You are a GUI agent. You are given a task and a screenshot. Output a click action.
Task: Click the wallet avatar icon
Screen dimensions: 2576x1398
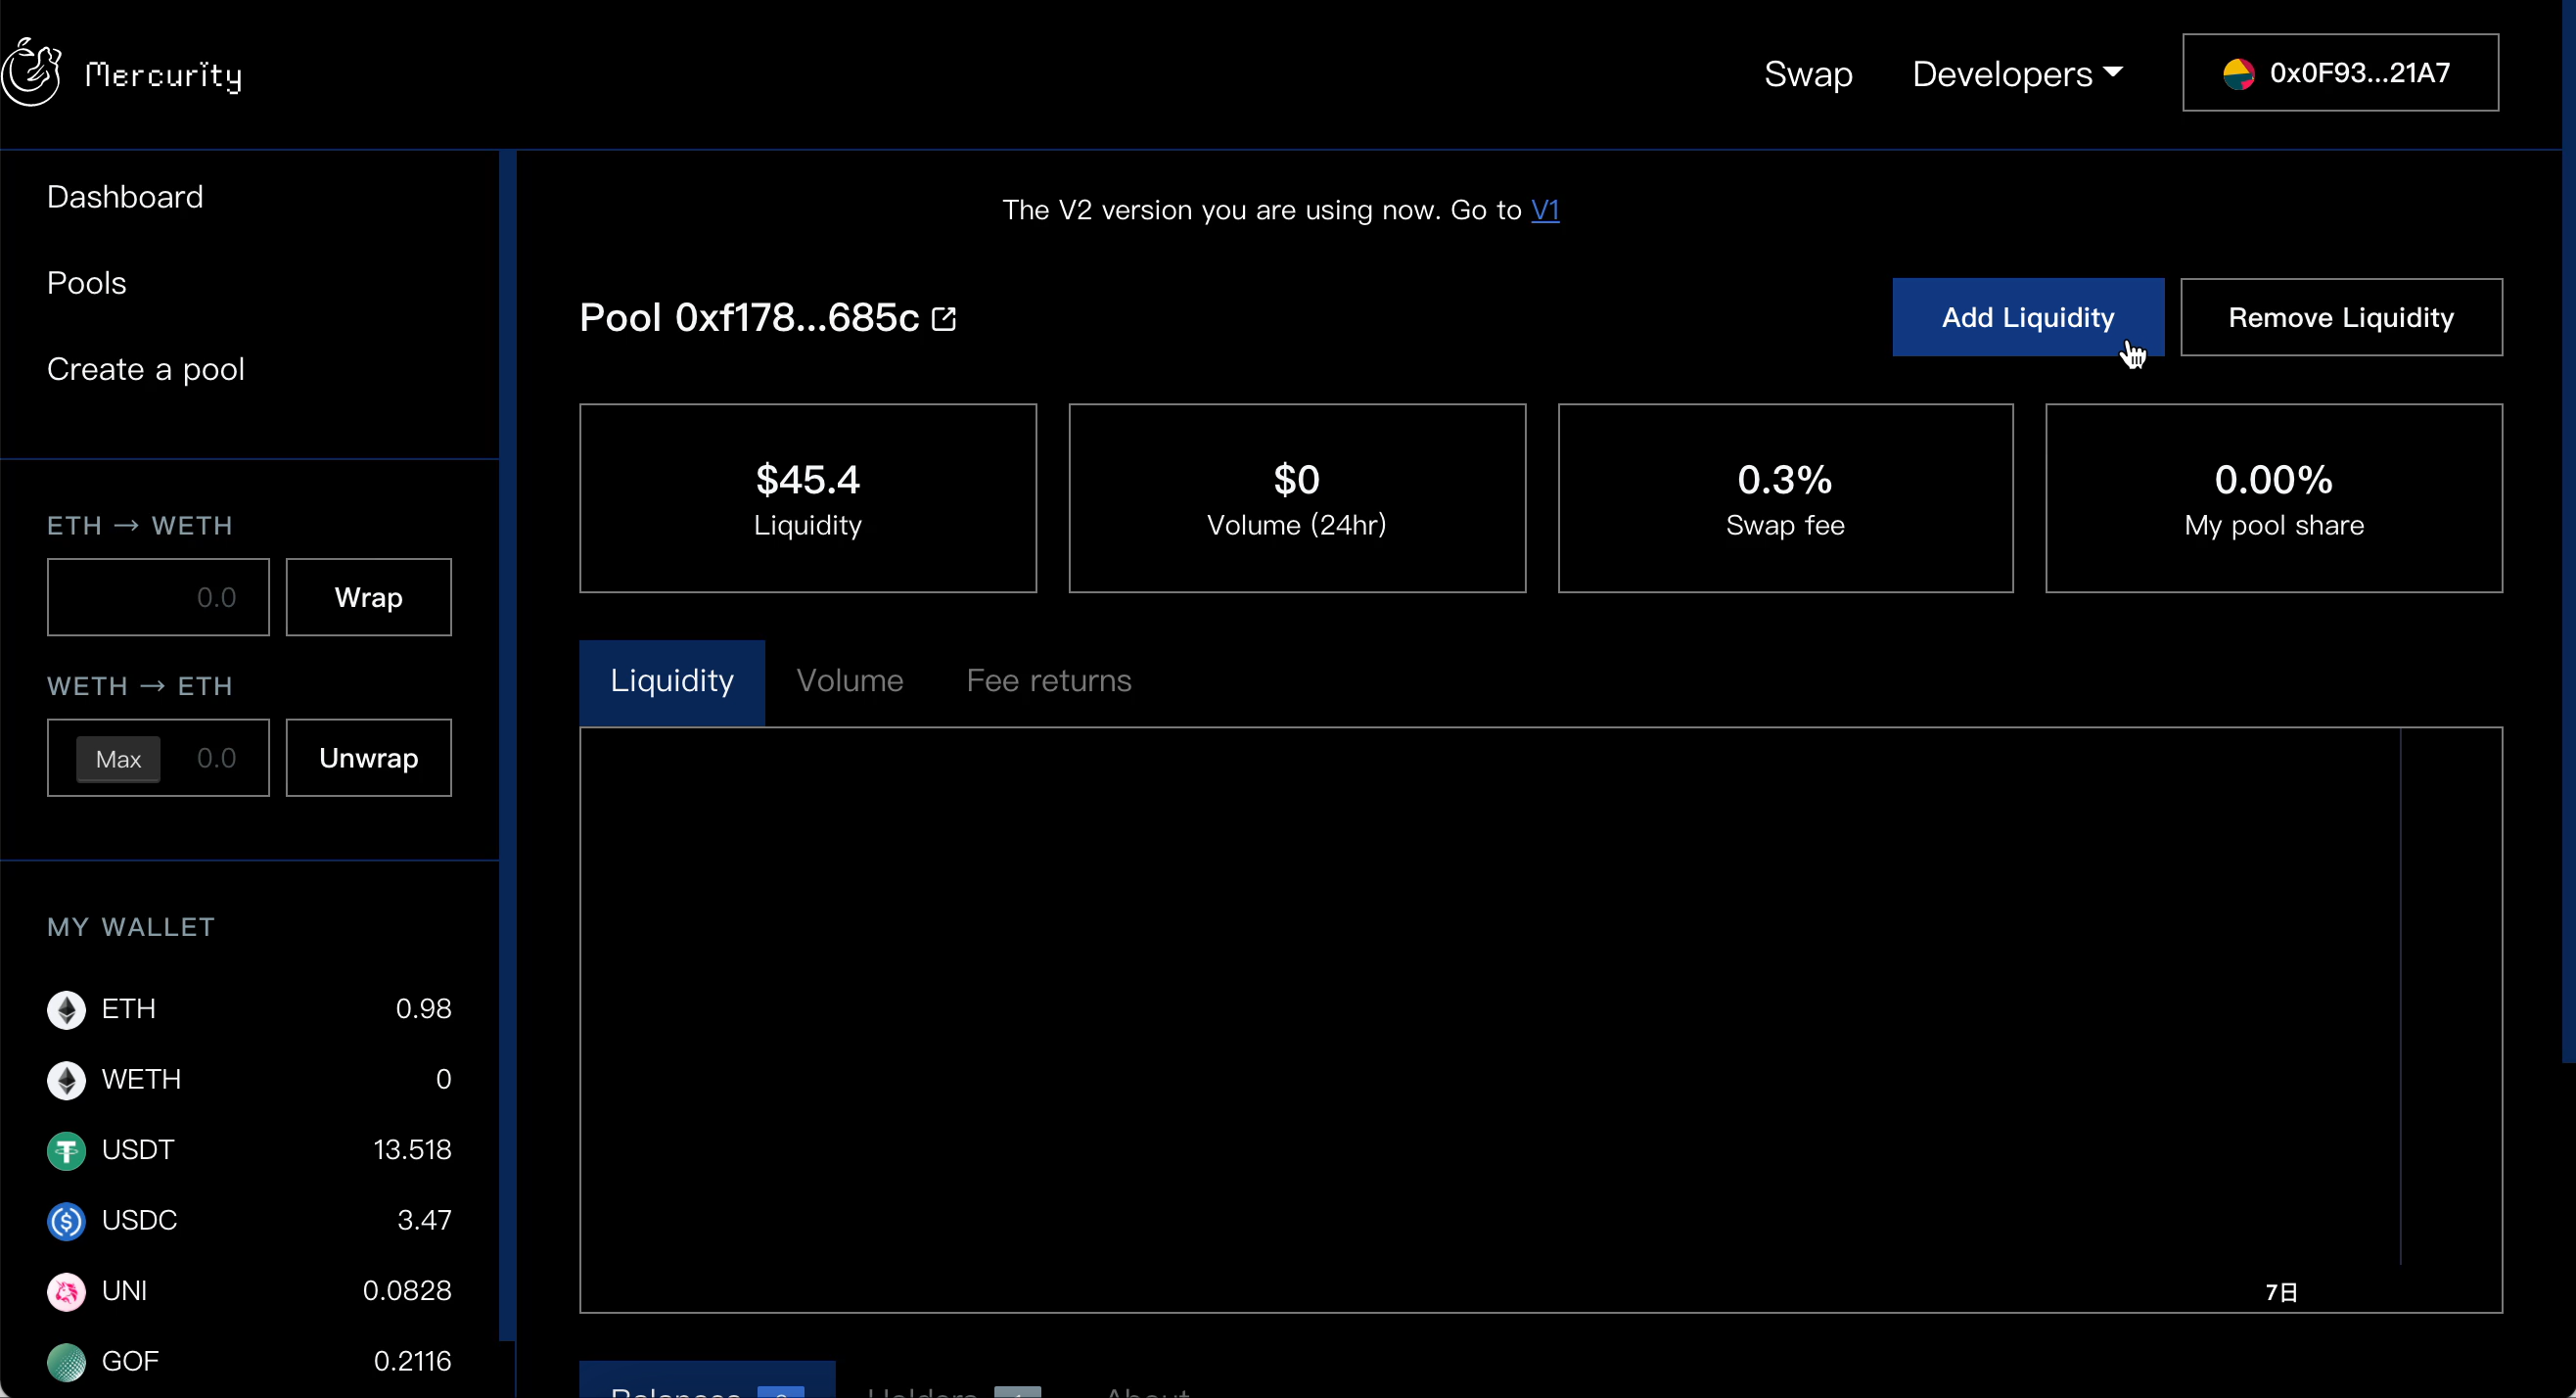click(2238, 74)
